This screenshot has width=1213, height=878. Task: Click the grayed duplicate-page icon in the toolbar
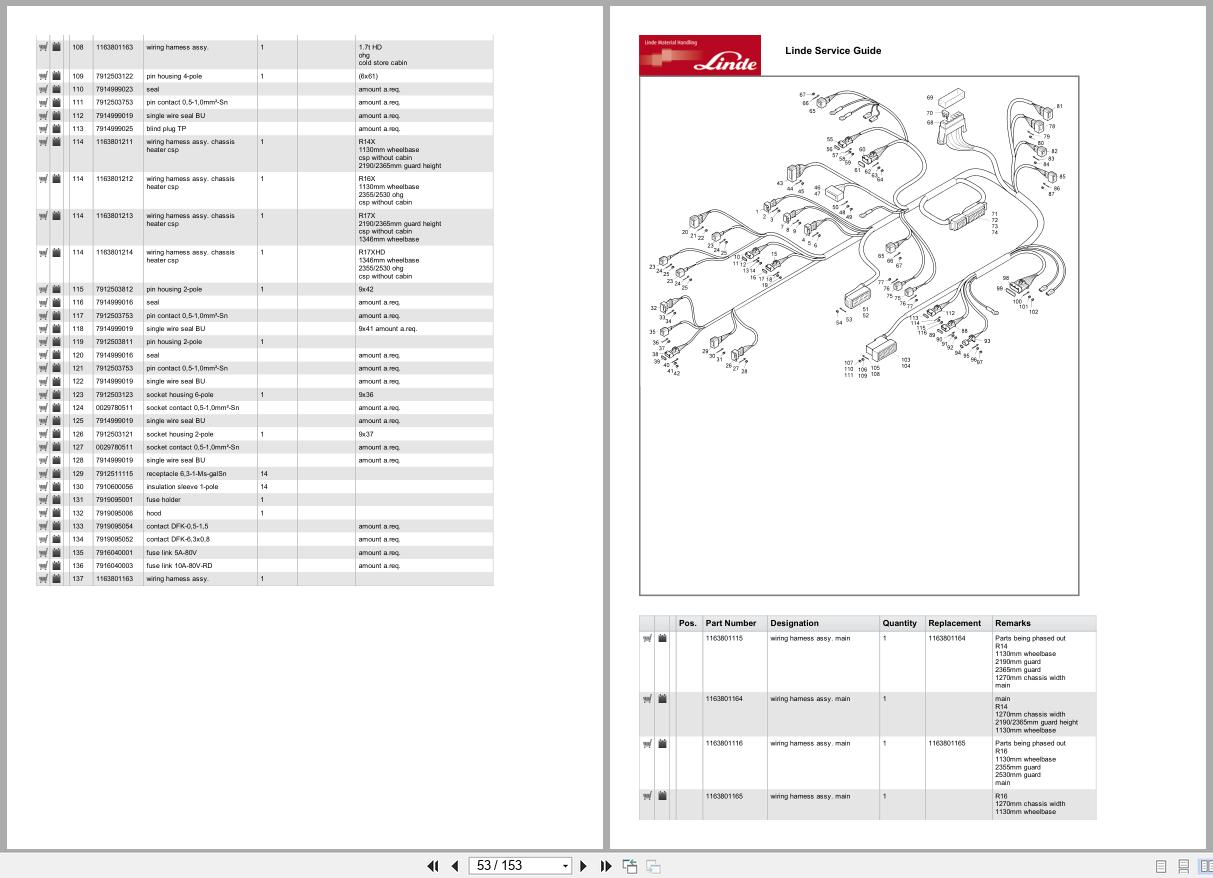(652, 864)
